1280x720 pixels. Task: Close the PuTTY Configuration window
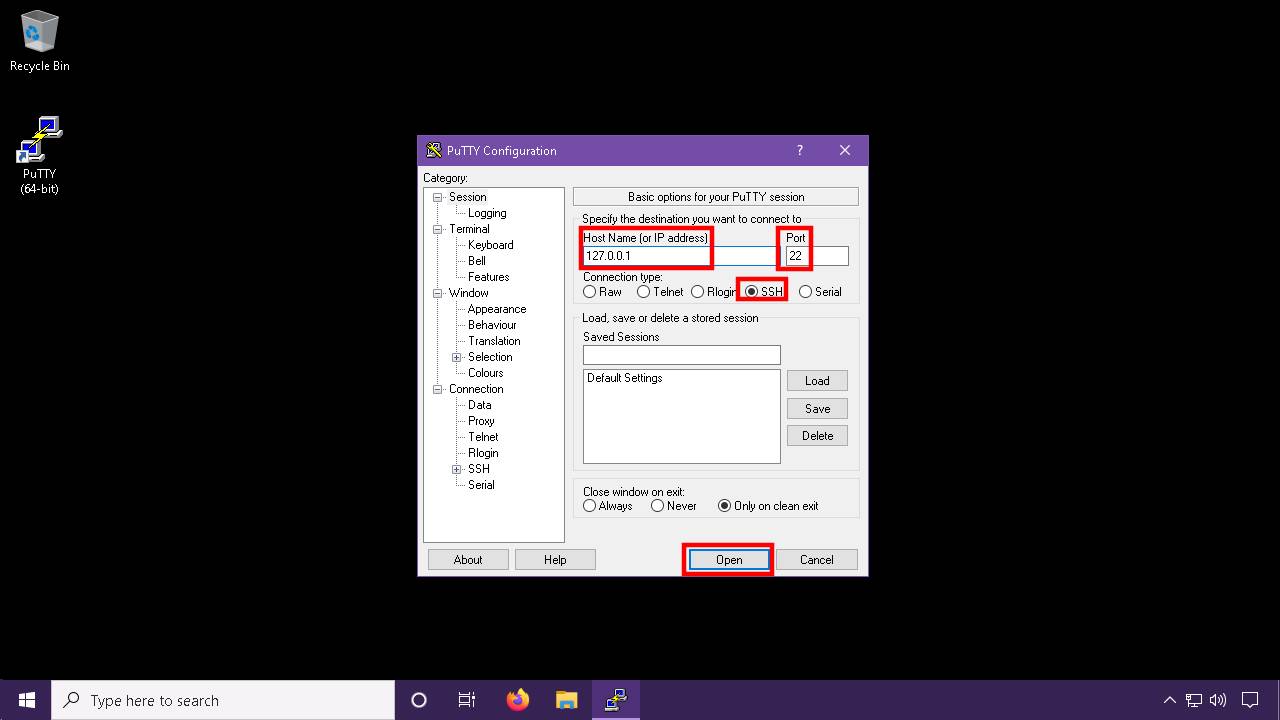(x=845, y=151)
